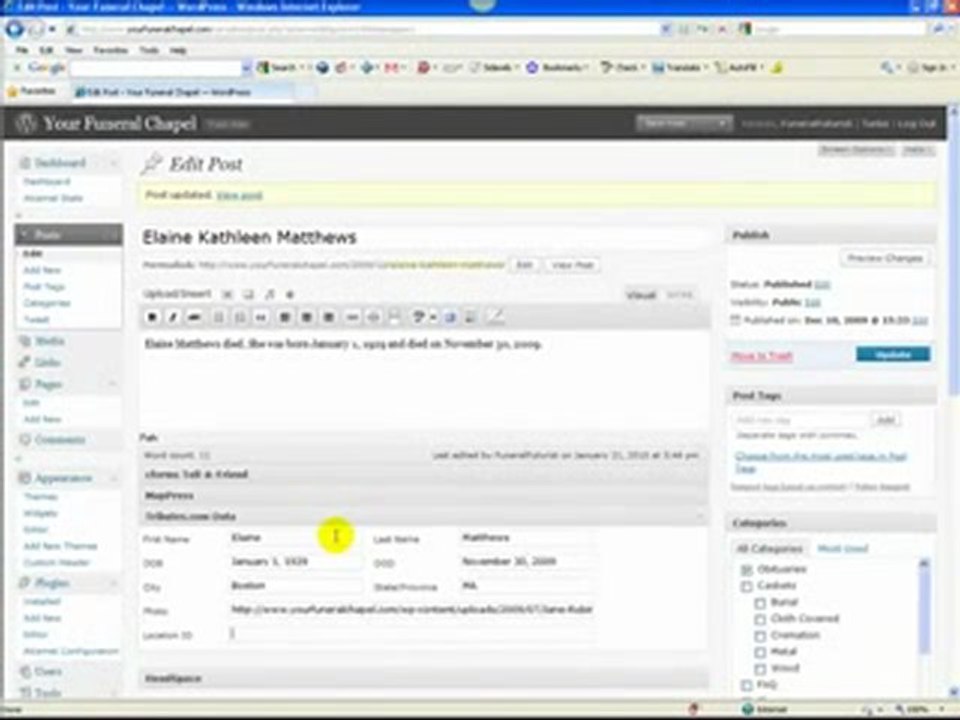Screen dimensions: 960x720
Task: Click the Back button in the browser
Action: [15, 29]
